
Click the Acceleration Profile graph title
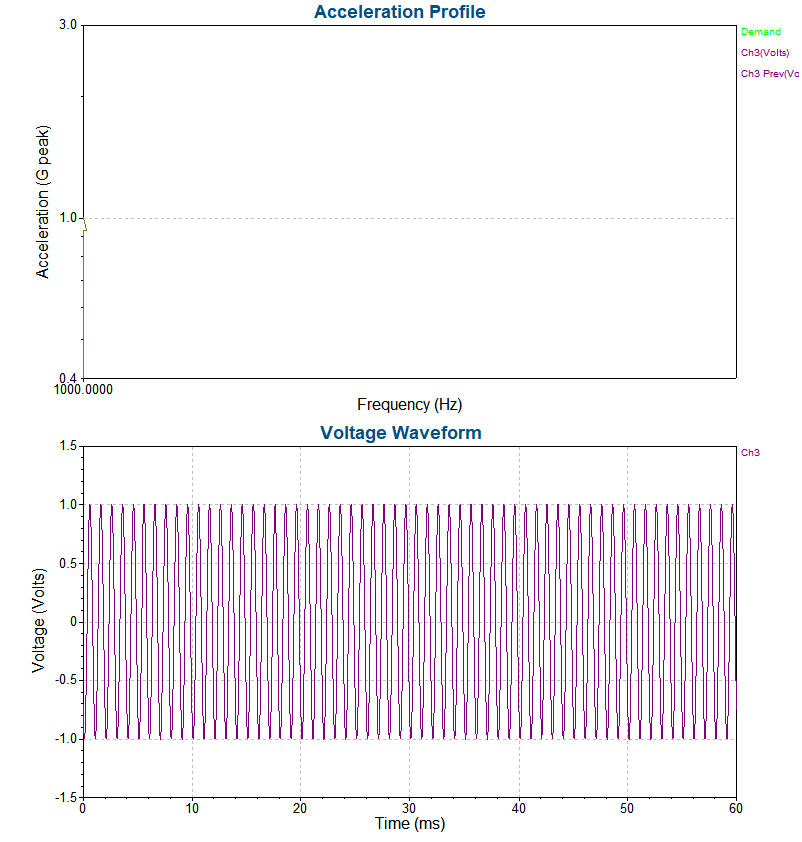pyautogui.click(x=399, y=12)
